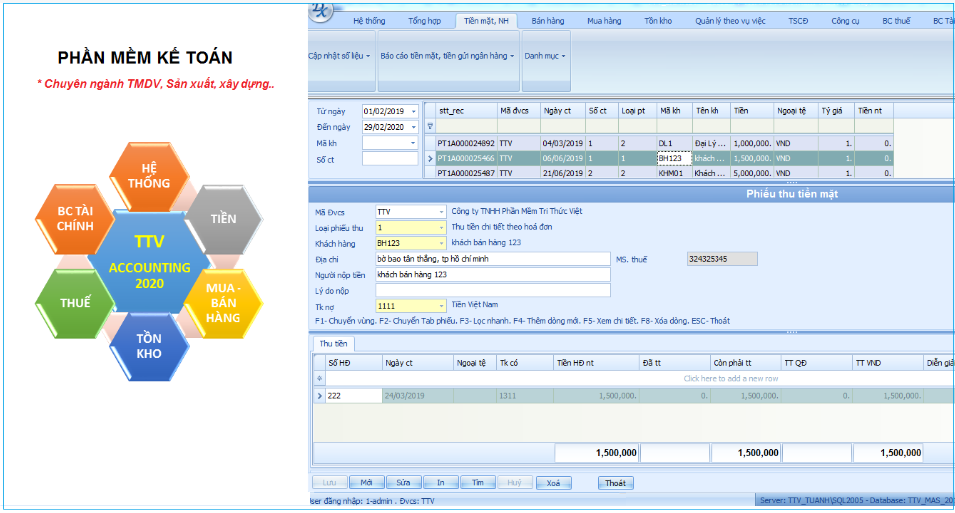Open Quản lý theo vụ việc tab
955x513 pixels.
tap(730, 21)
